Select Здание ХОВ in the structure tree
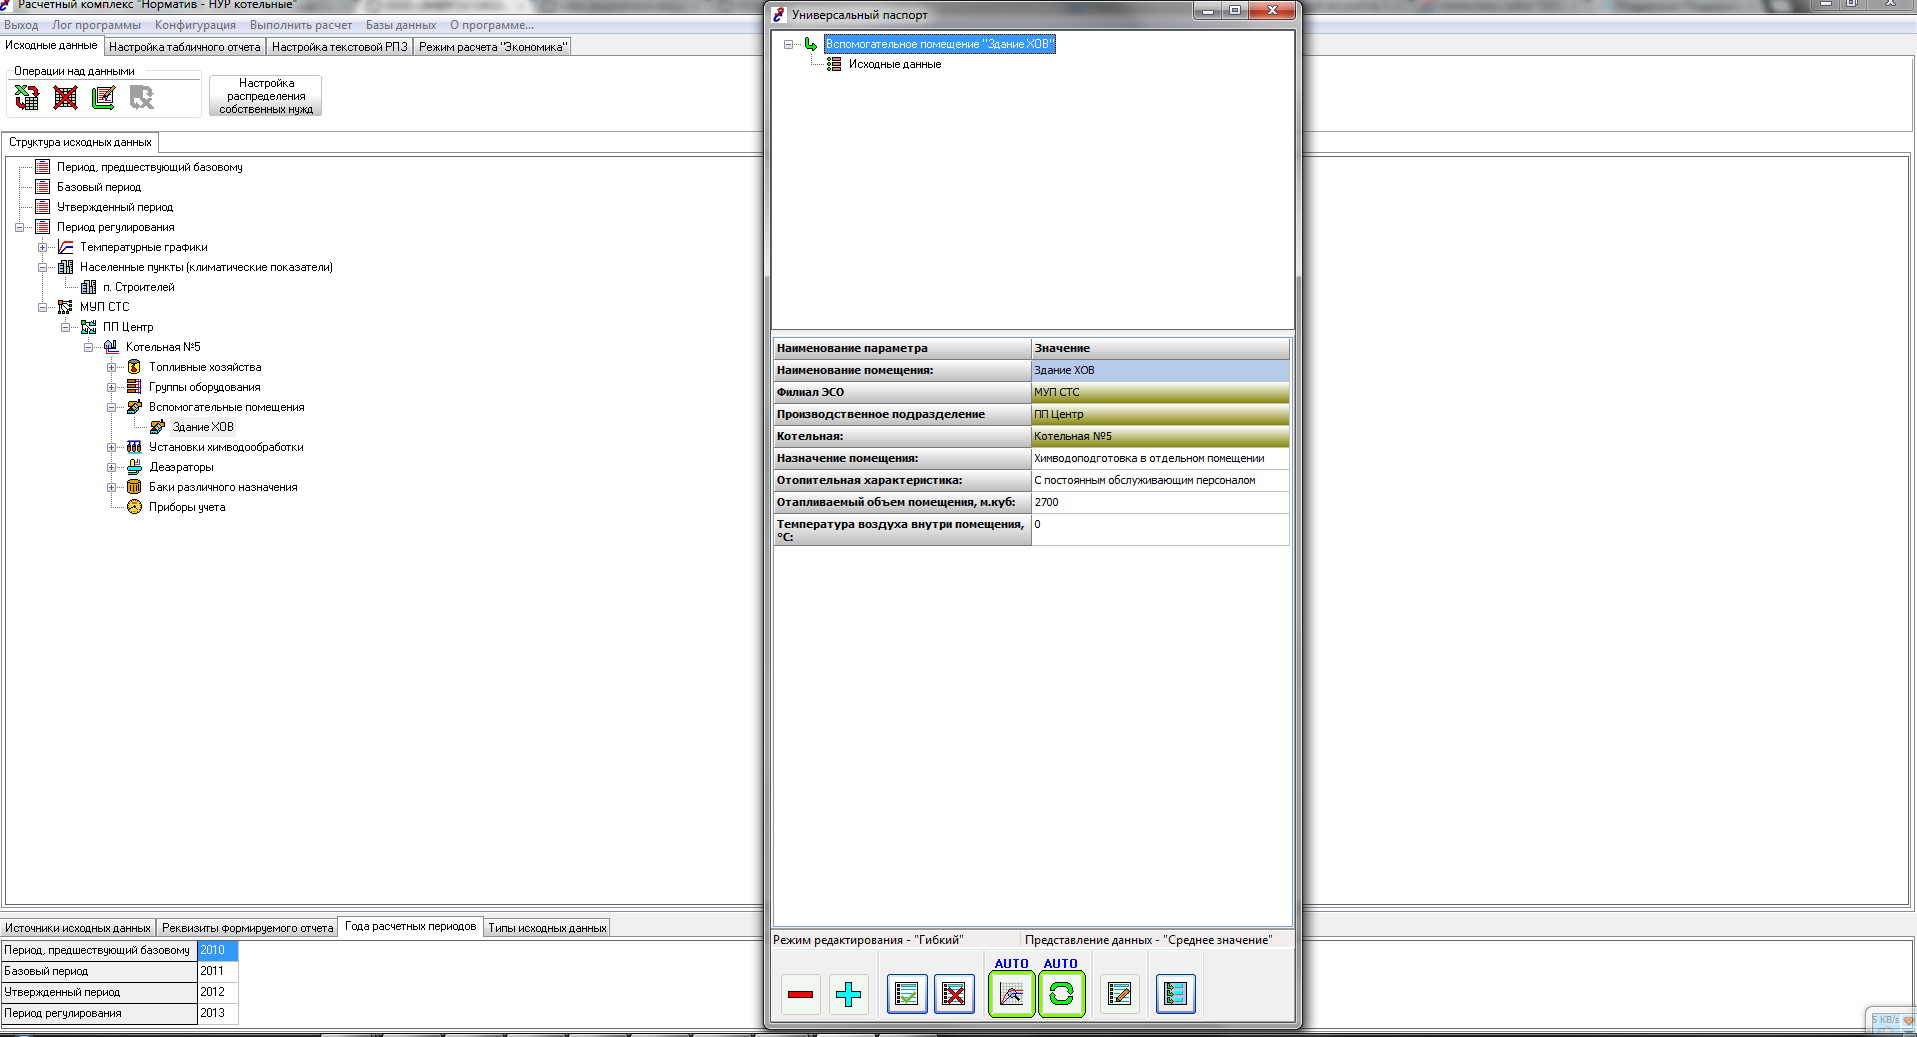Viewport: 1917px width, 1037px height. tap(203, 427)
